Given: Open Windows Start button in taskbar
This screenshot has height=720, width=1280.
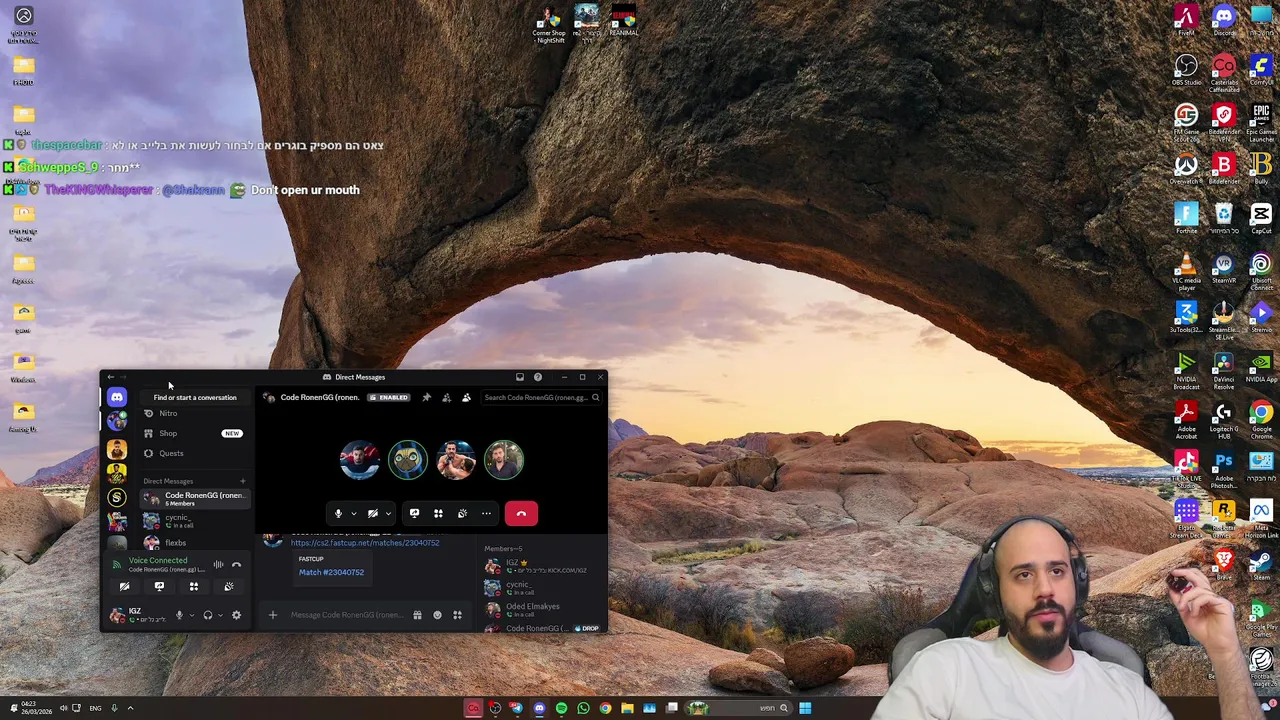Looking at the screenshot, I should pyautogui.click(x=805, y=708).
